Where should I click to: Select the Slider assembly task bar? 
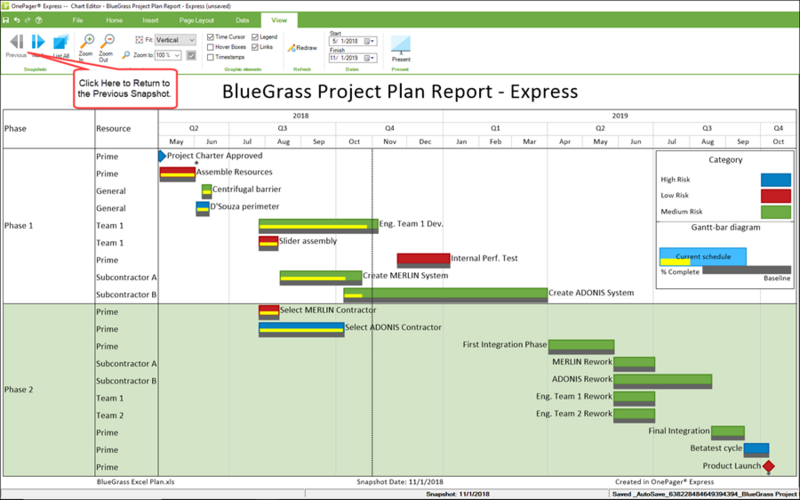click(x=268, y=243)
